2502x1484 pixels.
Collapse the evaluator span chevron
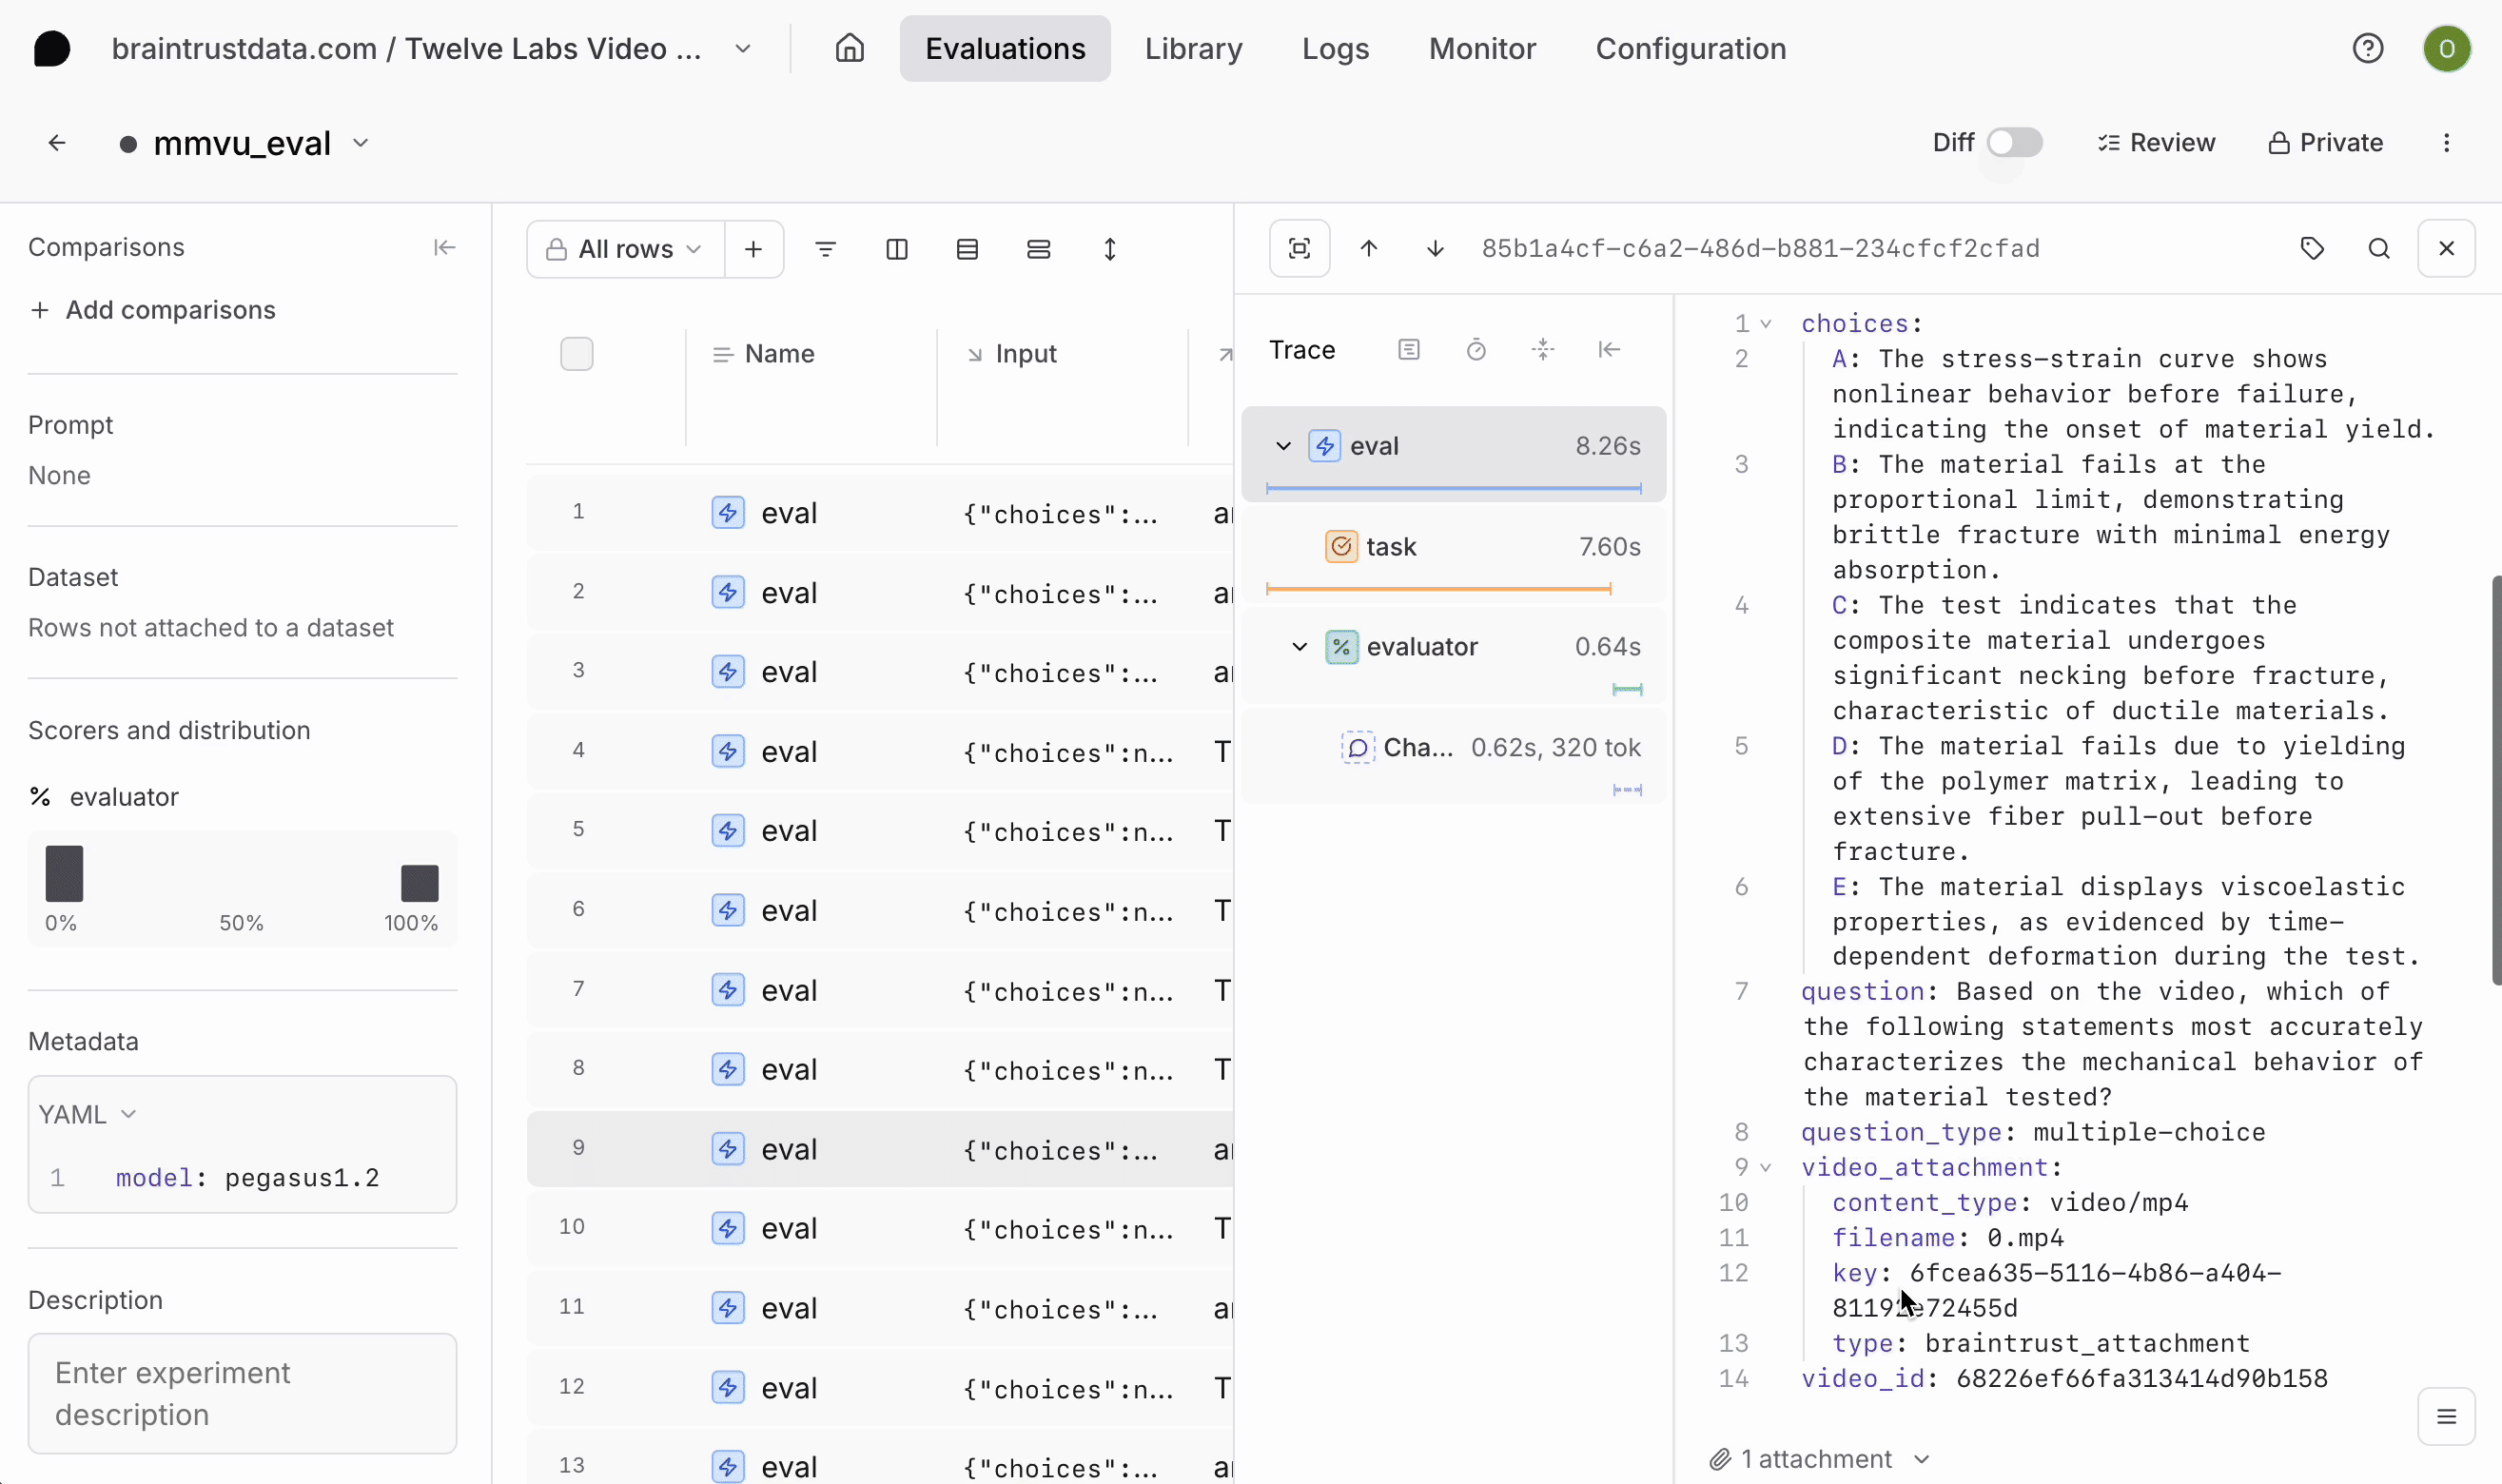1299,647
